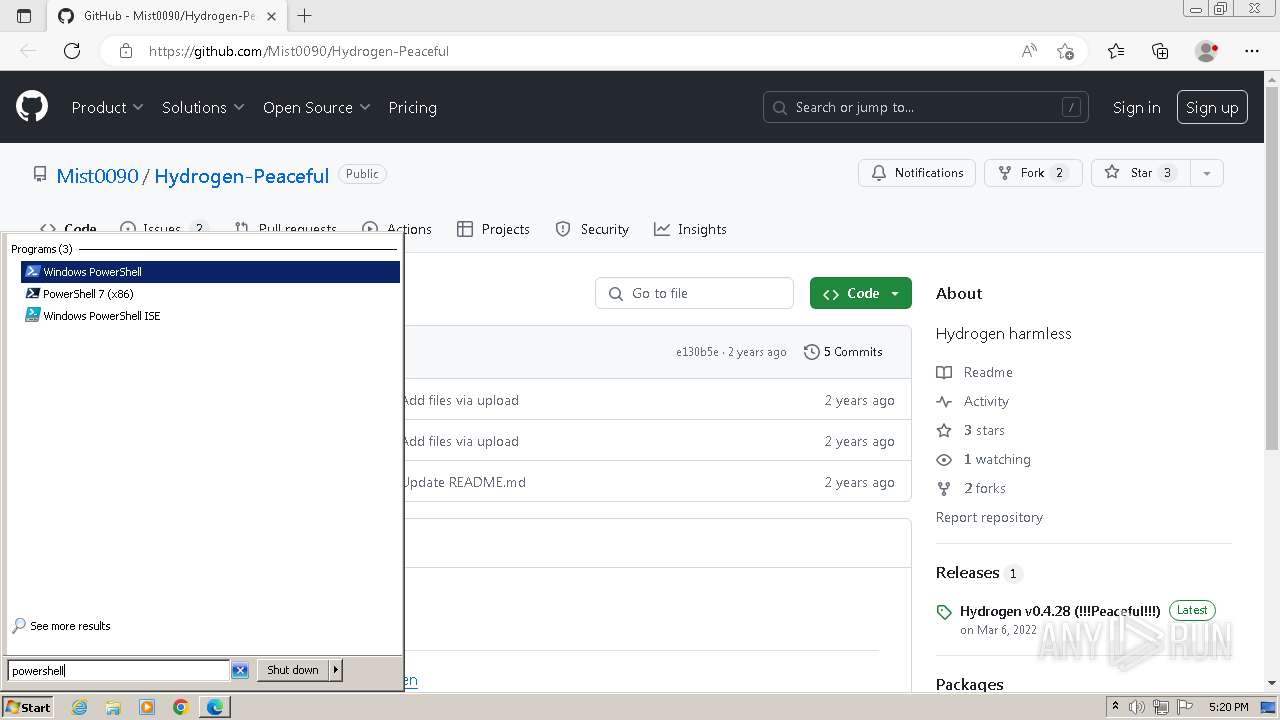The height and width of the screenshot is (720, 1280).
Task: Switch to the Actions tab
Action: point(397,229)
